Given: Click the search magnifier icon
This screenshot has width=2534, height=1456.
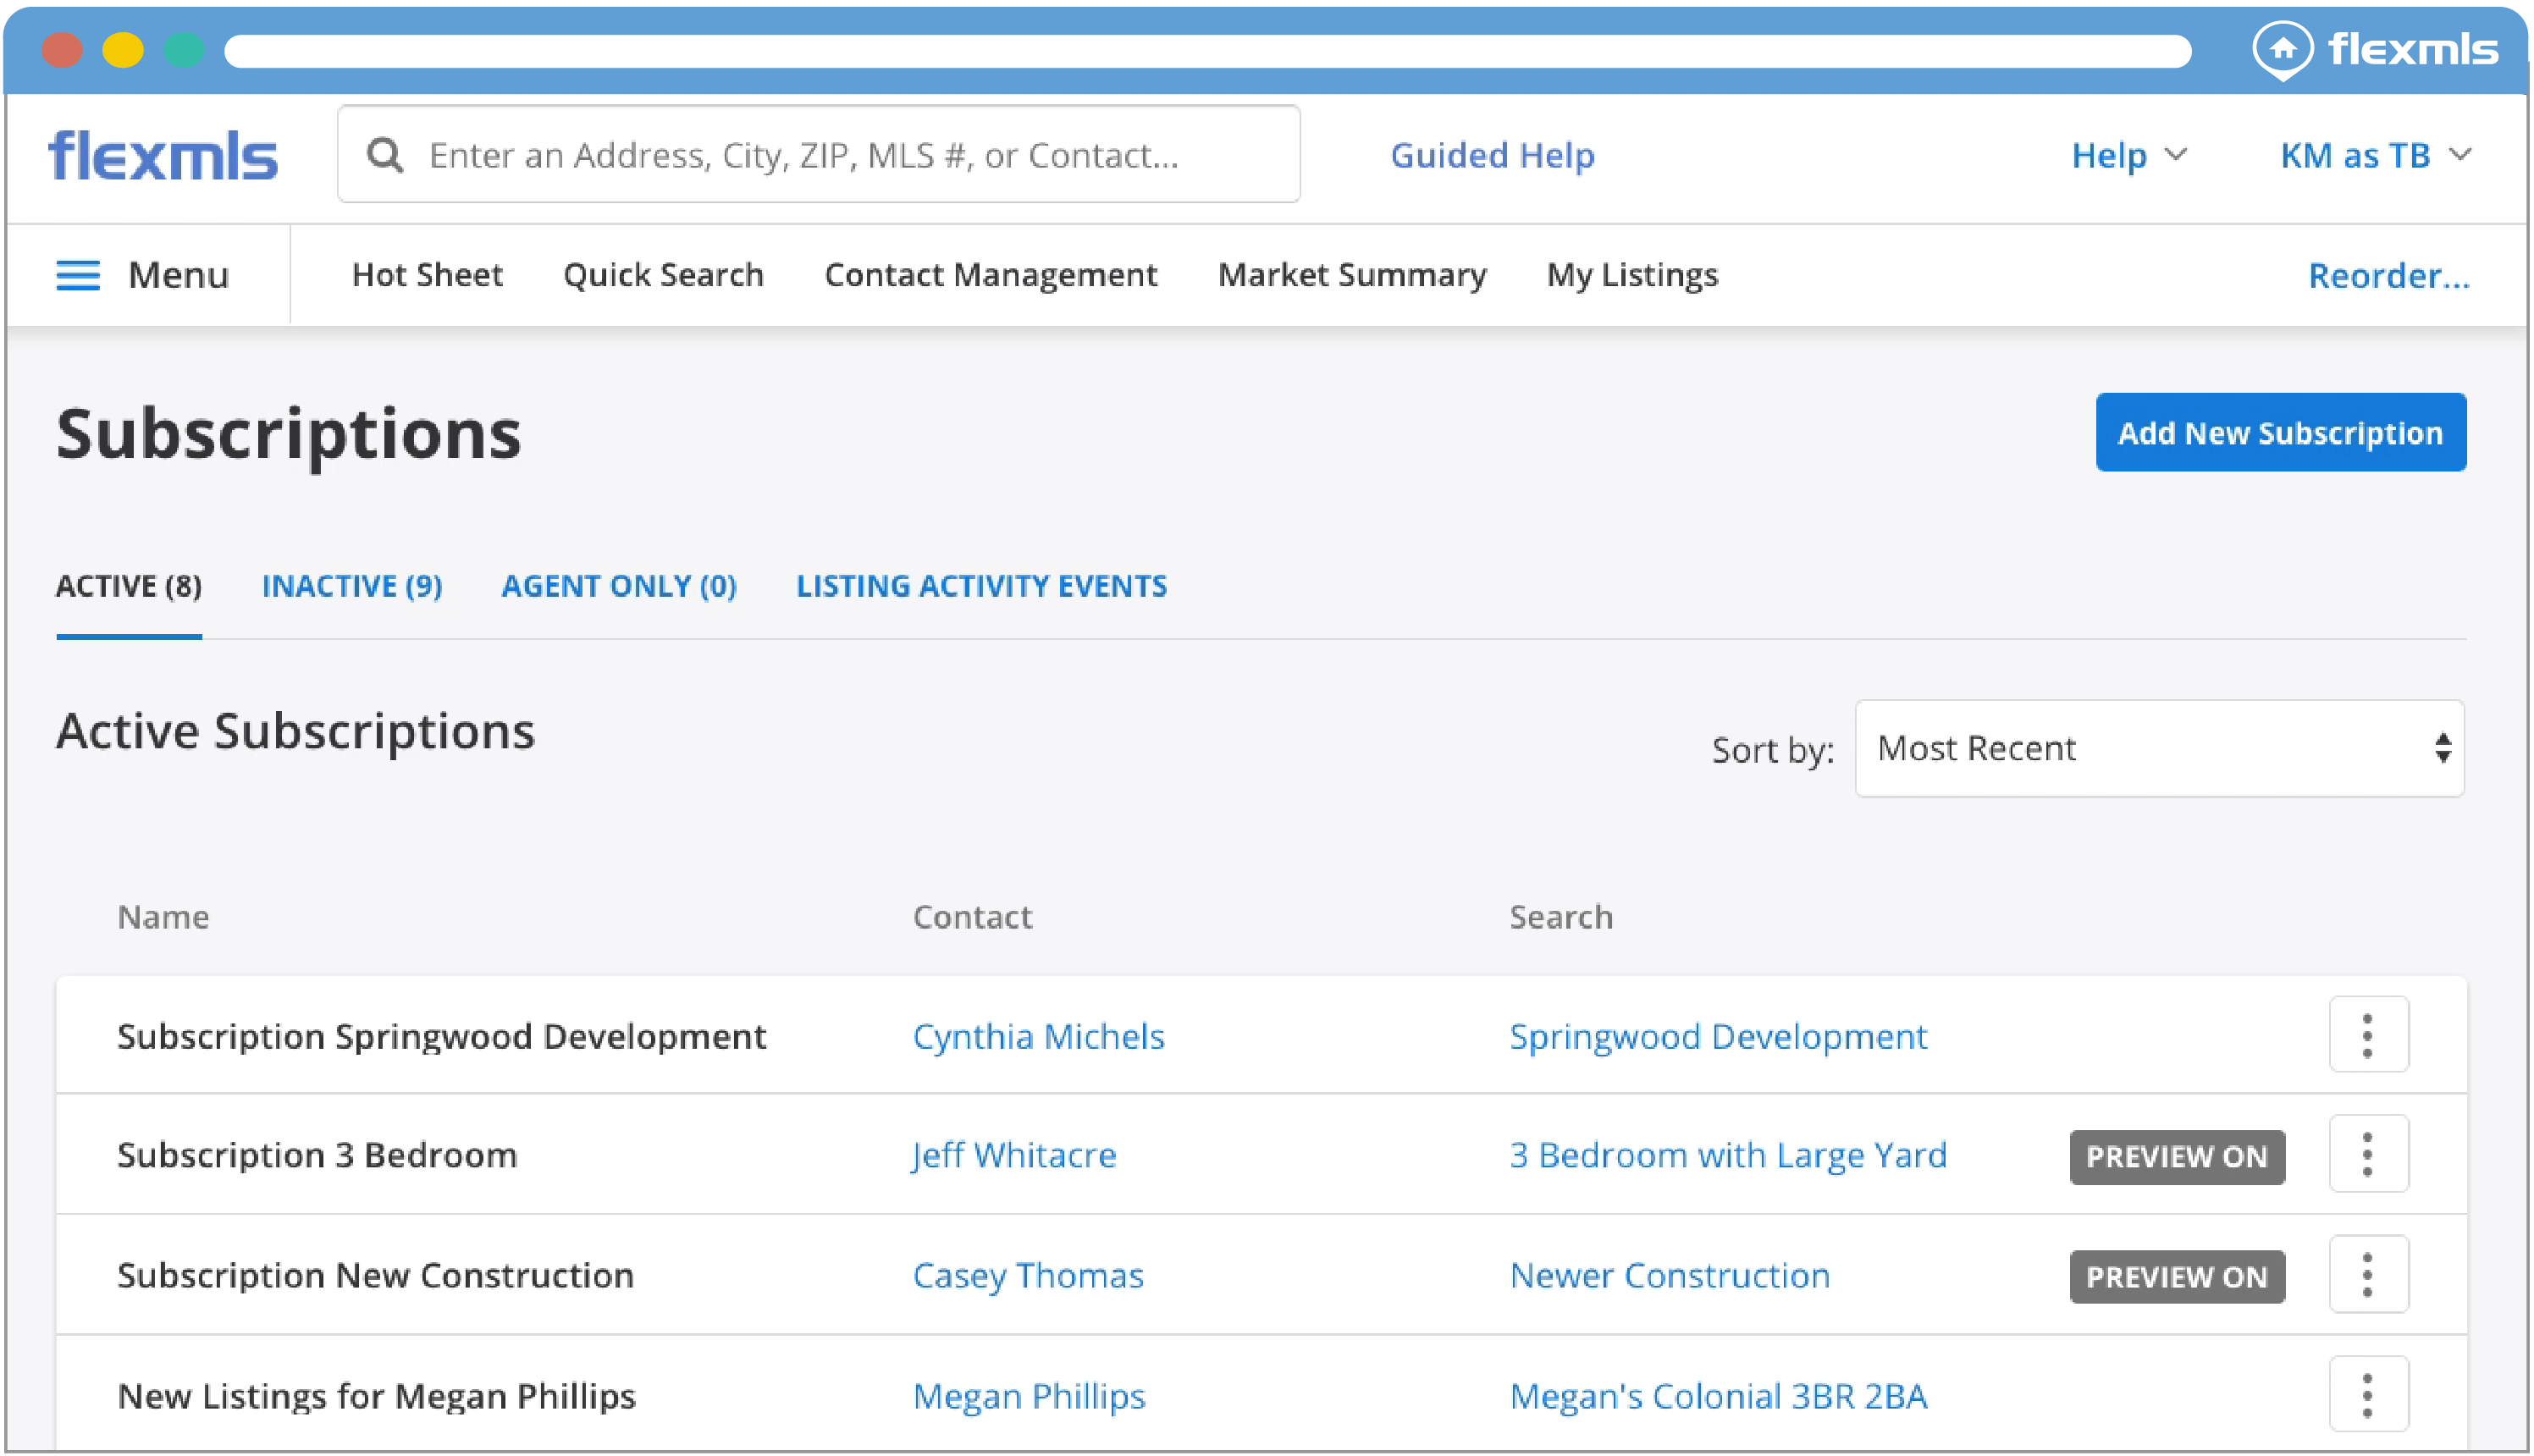Looking at the screenshot, I should tap(385, 155).
